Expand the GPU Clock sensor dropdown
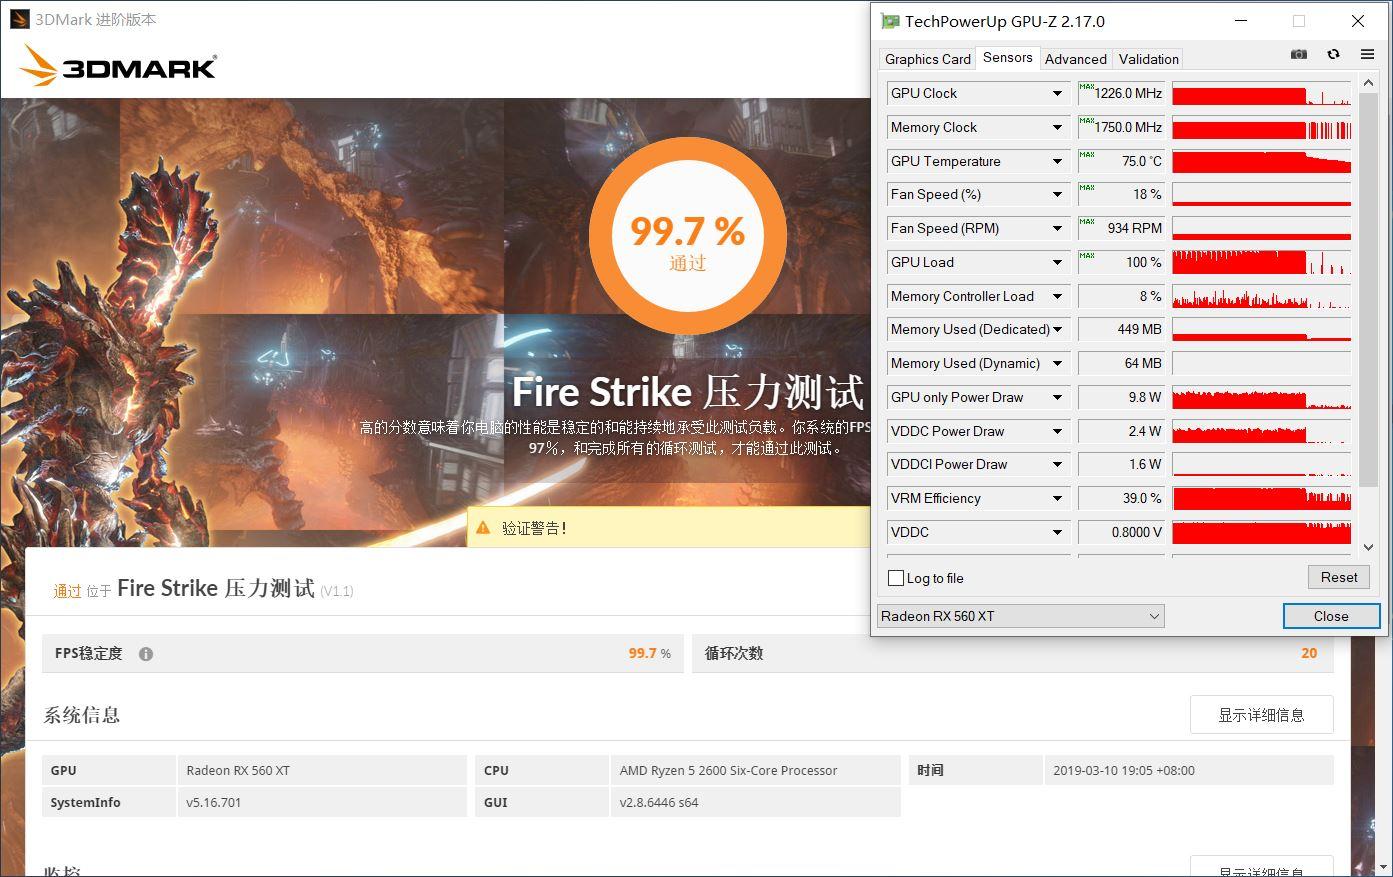Image resolution: width=1393 pixels, height=877 pixels. 1057,94
